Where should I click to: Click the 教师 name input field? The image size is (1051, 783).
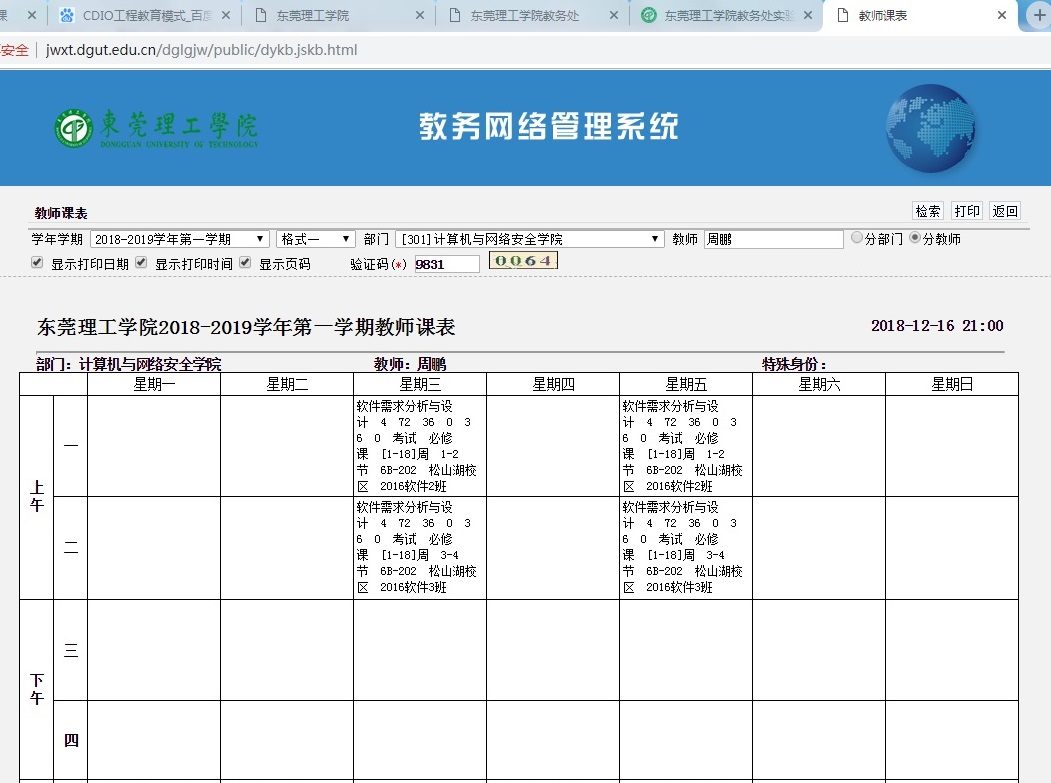[774, 239]
